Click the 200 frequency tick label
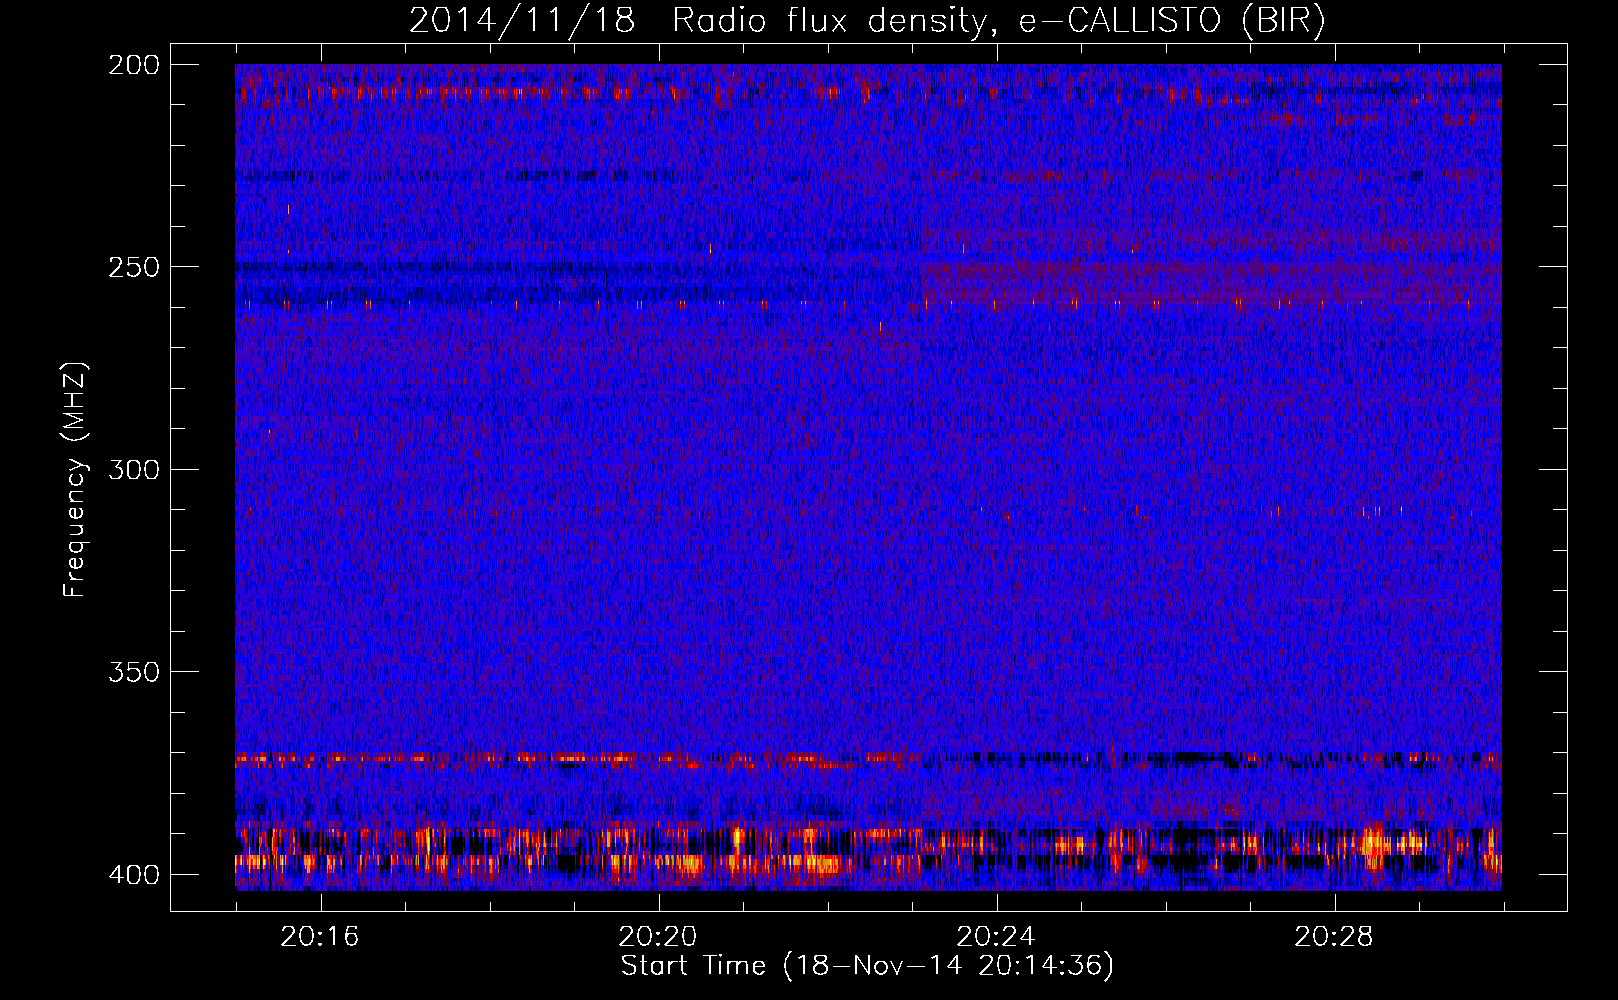Viewport: 1618px width, 1000px height. 134,65
